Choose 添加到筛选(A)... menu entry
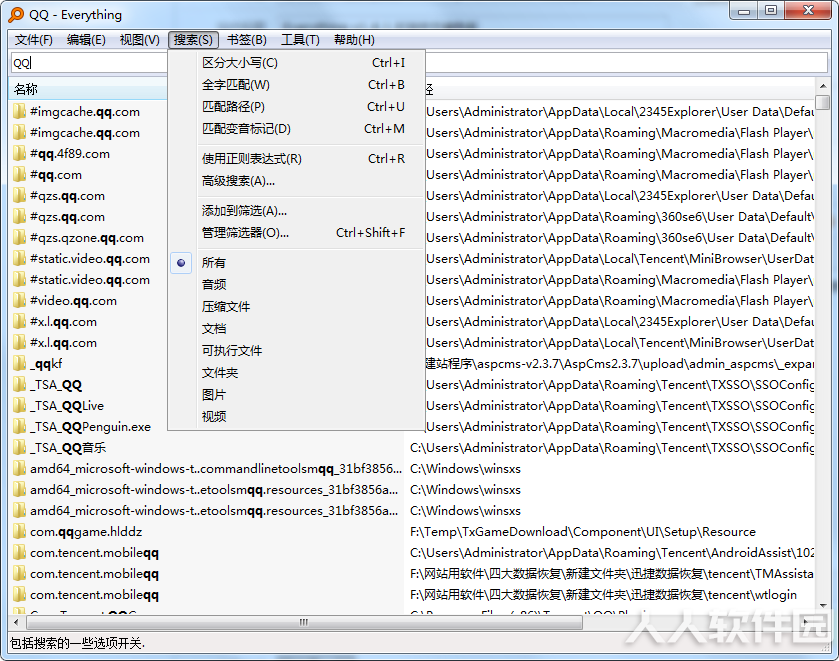Image resolution: width=839 pixels, height=661 pixels. tap(297, 211)
